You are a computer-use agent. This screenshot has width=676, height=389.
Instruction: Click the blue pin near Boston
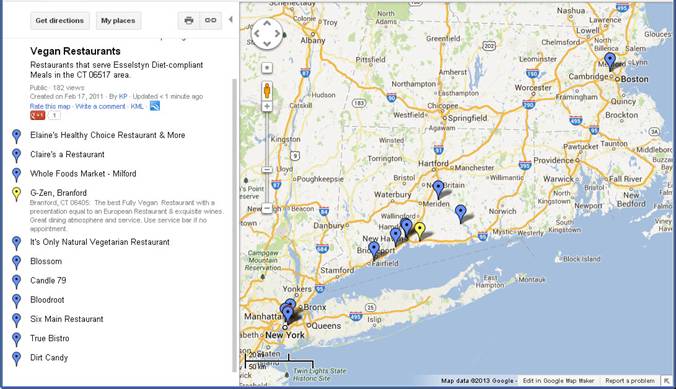click(610, 61)
